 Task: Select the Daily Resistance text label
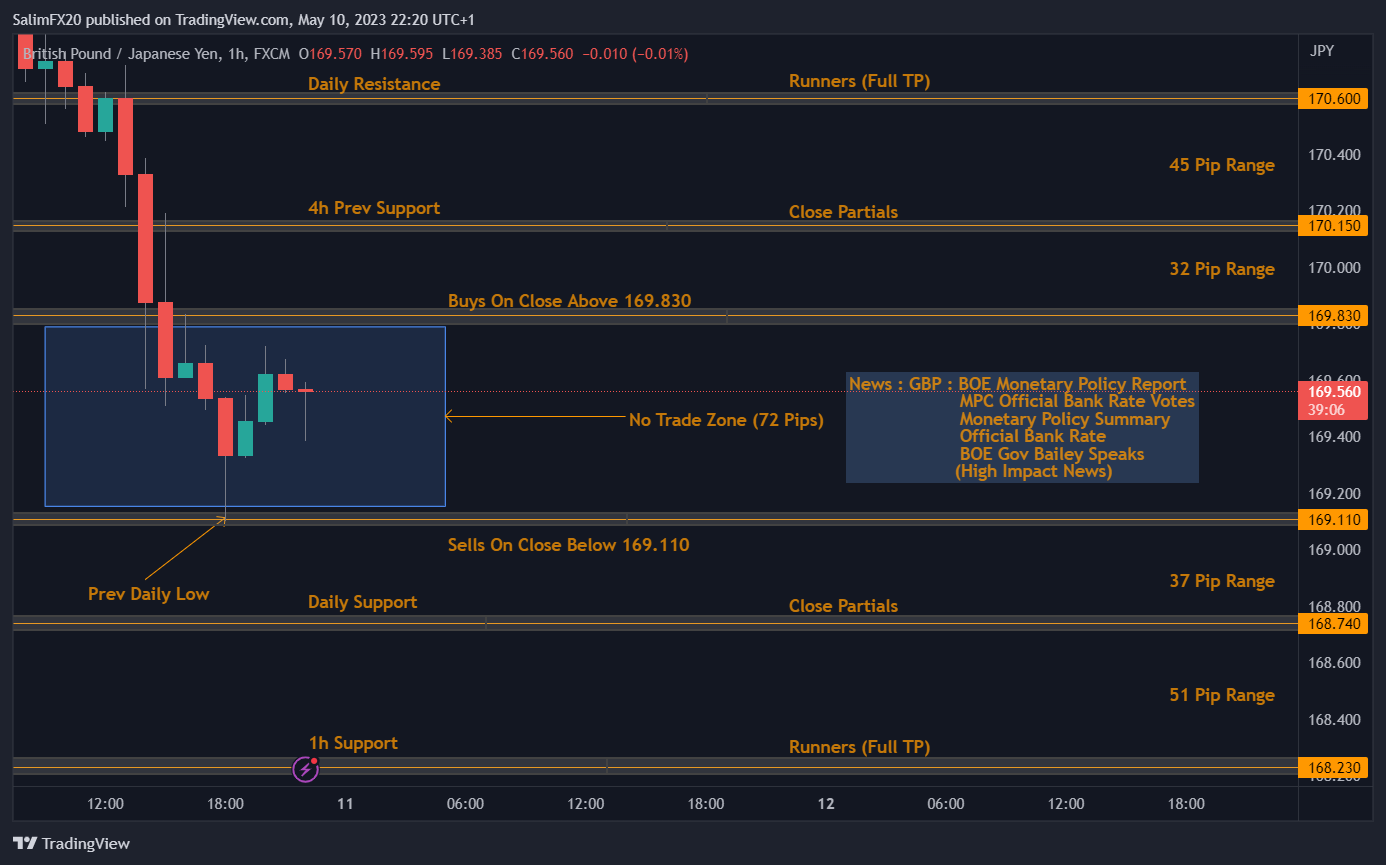[373, 84]
